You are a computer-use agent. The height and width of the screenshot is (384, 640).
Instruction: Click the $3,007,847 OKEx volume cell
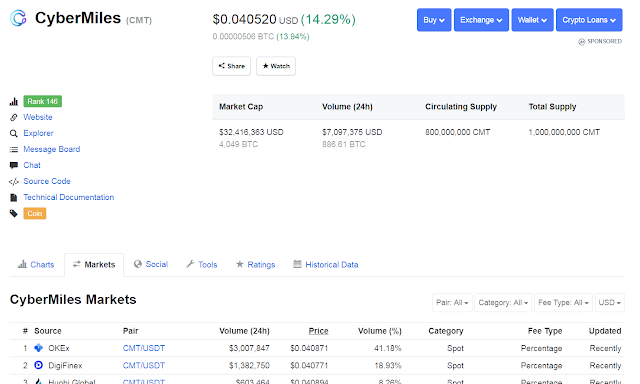pos(249,348)
